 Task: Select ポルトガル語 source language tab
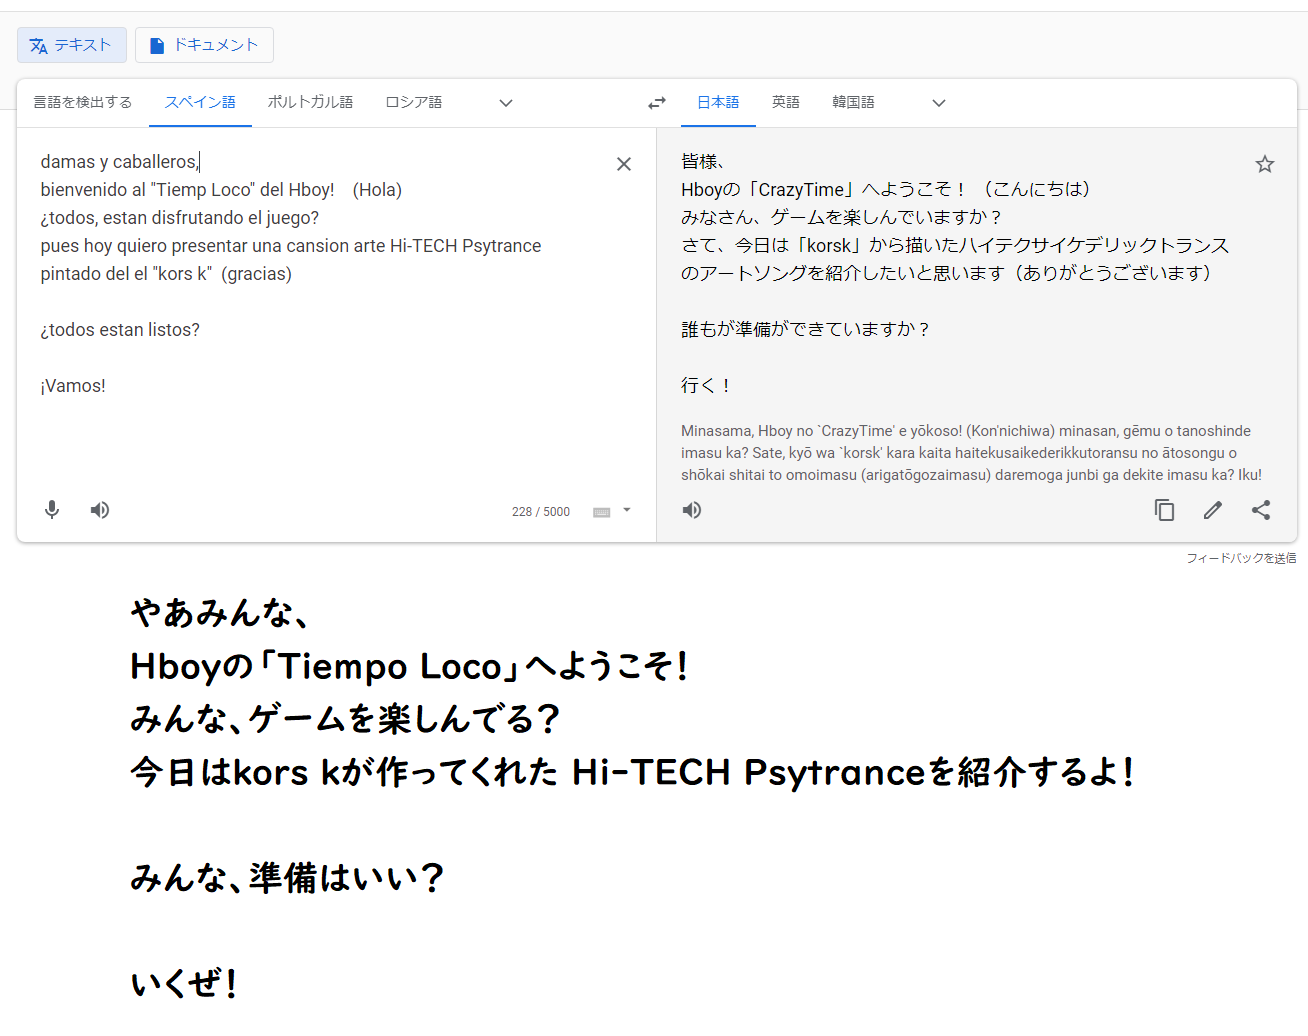tap(310, 102)
